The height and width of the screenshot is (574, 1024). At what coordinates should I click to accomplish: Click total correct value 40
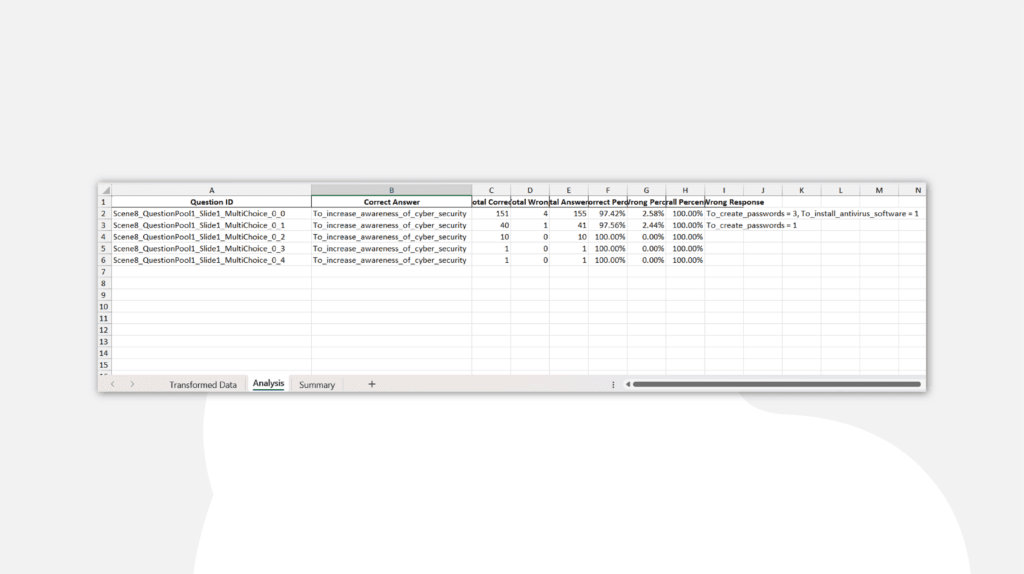tap(491, 225)
